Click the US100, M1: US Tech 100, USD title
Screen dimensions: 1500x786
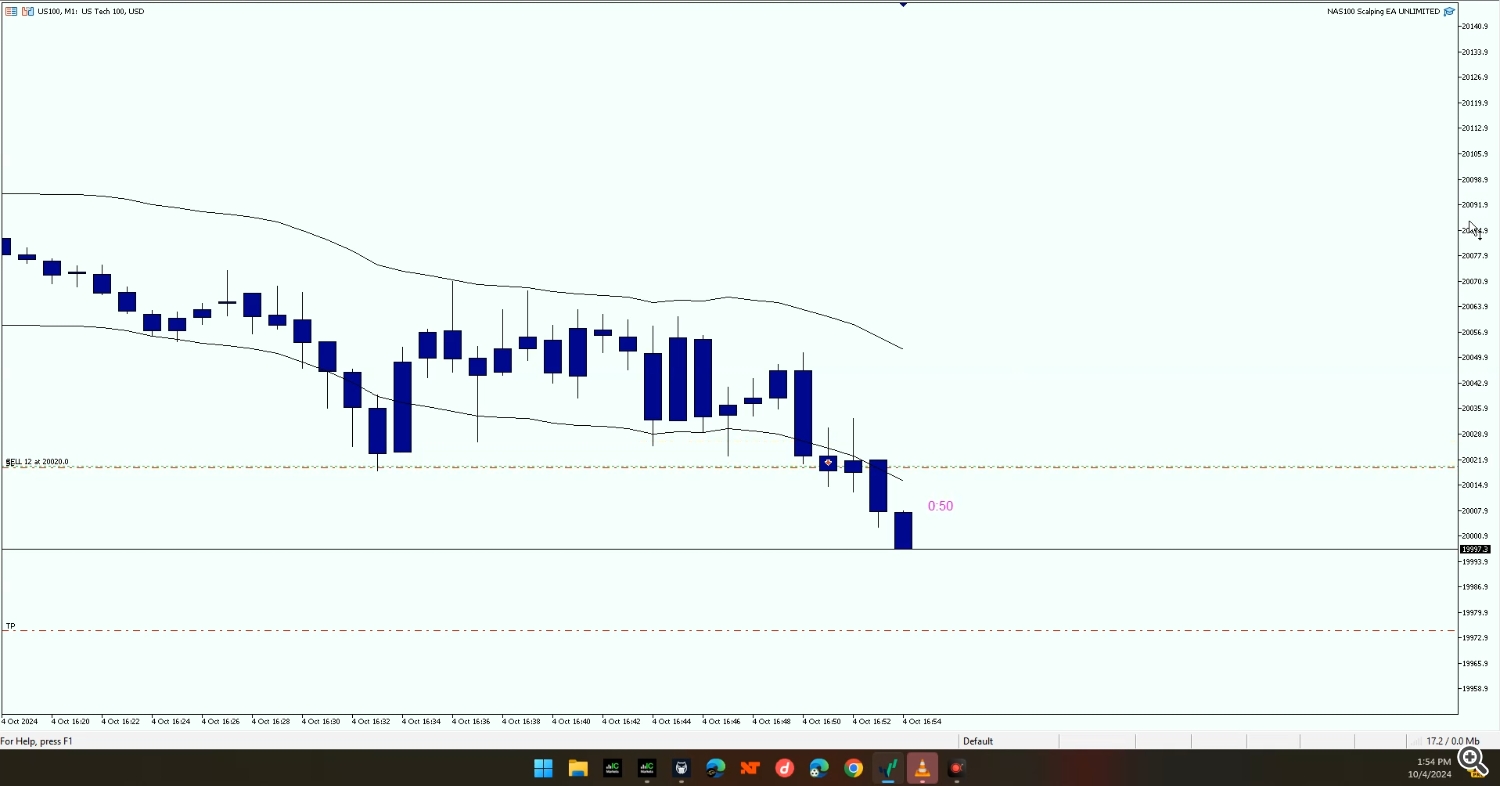point(91,11)
